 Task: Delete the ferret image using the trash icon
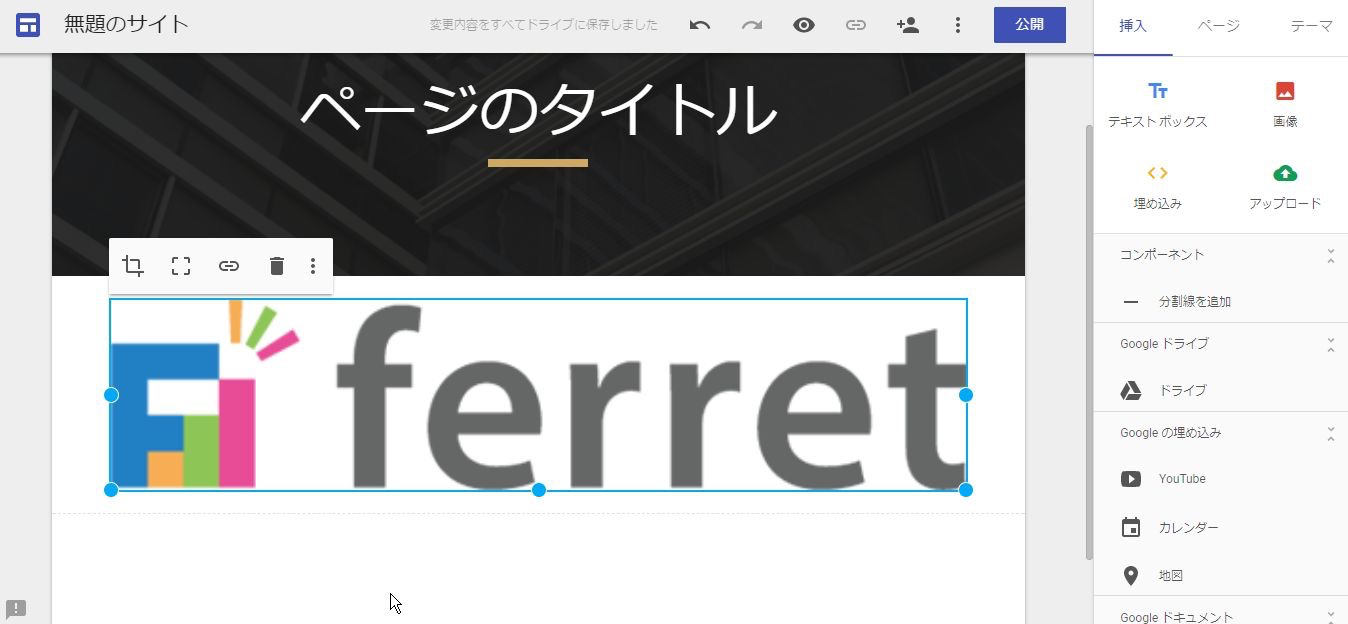point(277,265)
